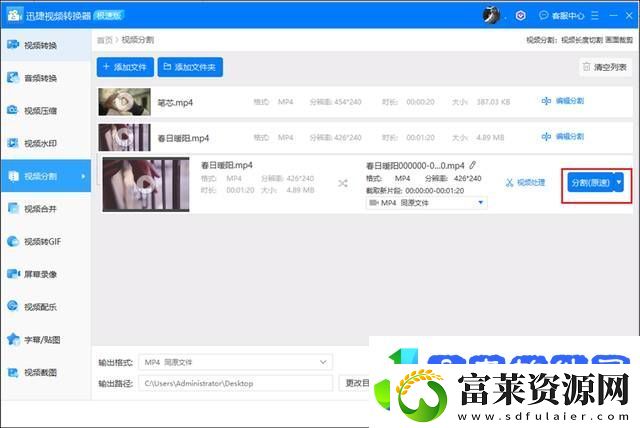This screenshot has height=428, width=640.
Task: Open 音频转换 in the sidebar
Action: (45, 78)
